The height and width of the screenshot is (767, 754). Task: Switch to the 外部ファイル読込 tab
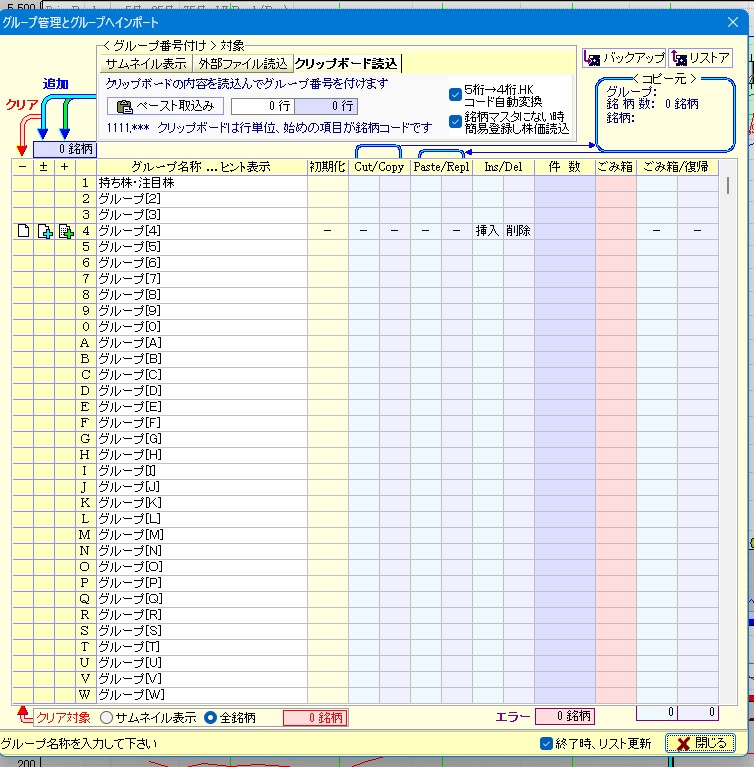[x=243, y=64]
